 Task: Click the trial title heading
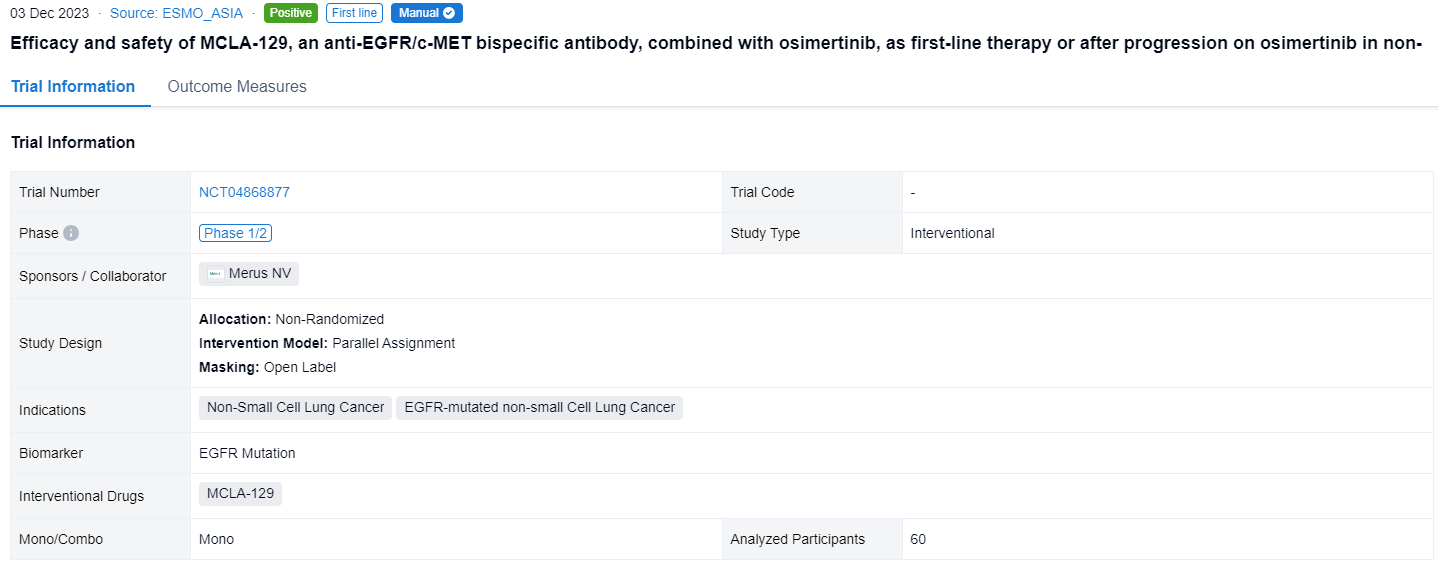(716, 43)
